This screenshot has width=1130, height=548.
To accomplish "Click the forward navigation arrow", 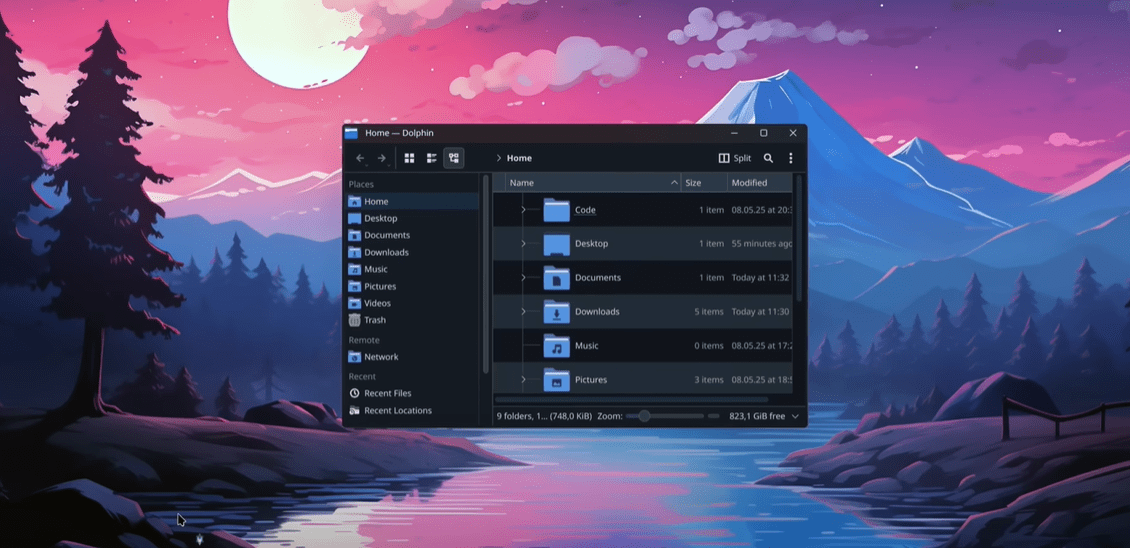I will (x=382, y=158).
